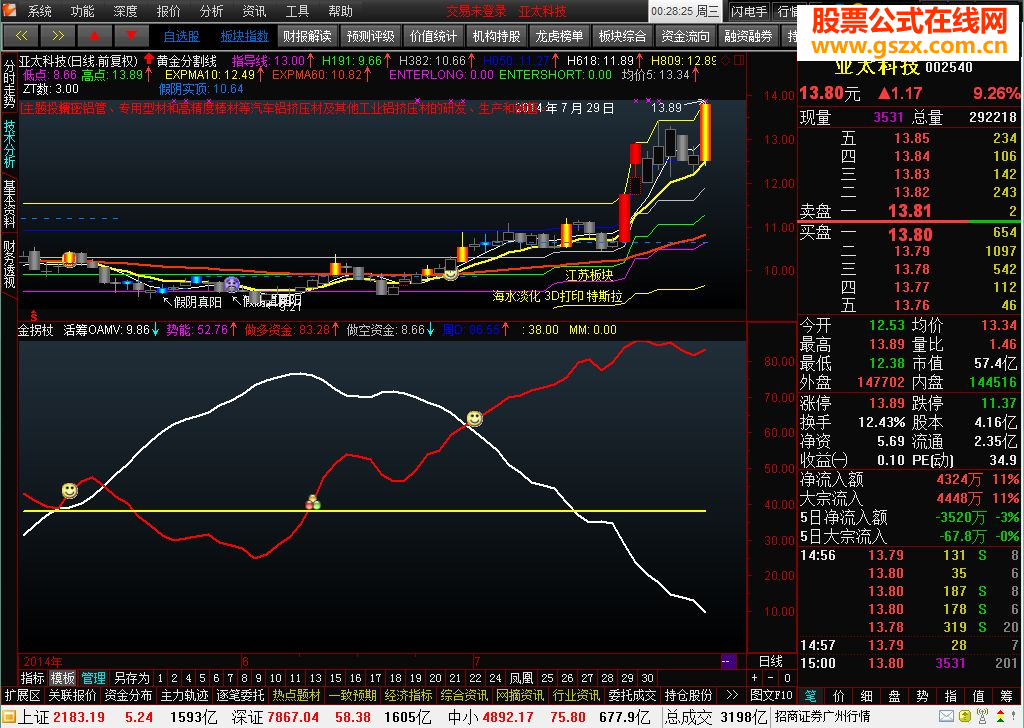The width and height of the screenshot is (1024, 728).
Task: Click the yellow square icon before 上证
Action: click(8, 717)
